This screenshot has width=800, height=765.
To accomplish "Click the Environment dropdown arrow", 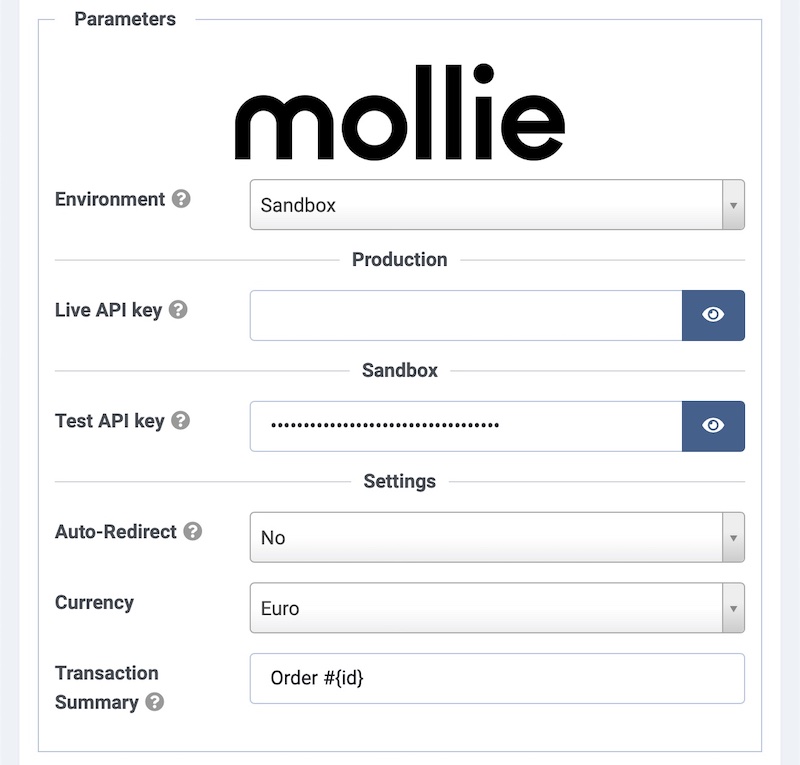I will pyautogui.click(x=733, y=205).
